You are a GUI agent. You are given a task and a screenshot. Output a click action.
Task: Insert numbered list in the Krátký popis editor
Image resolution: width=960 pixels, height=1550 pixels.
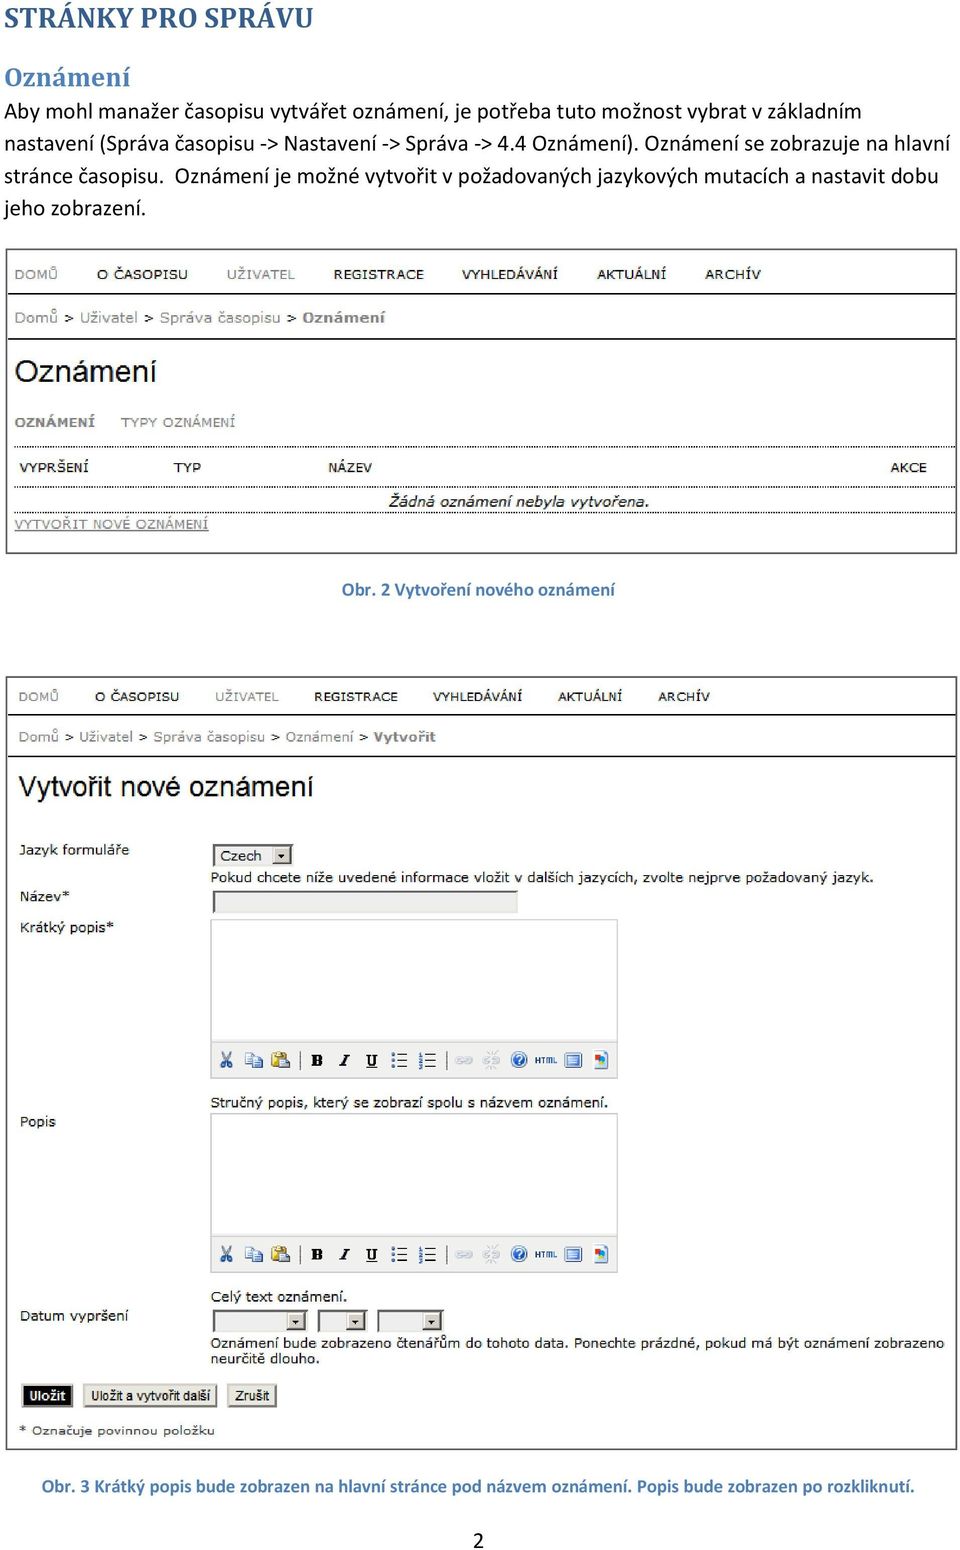pos(427,1060)
